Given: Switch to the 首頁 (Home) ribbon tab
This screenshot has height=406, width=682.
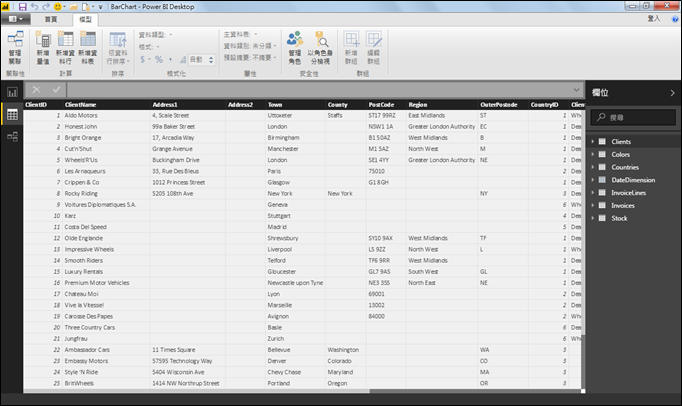Looking at the screenshot, I should [x=50, y=19].
